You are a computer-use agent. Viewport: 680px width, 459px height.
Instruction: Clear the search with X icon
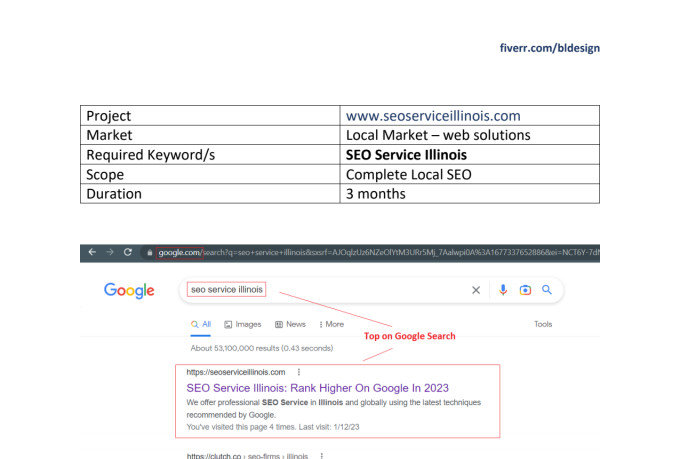pos(476,290)
